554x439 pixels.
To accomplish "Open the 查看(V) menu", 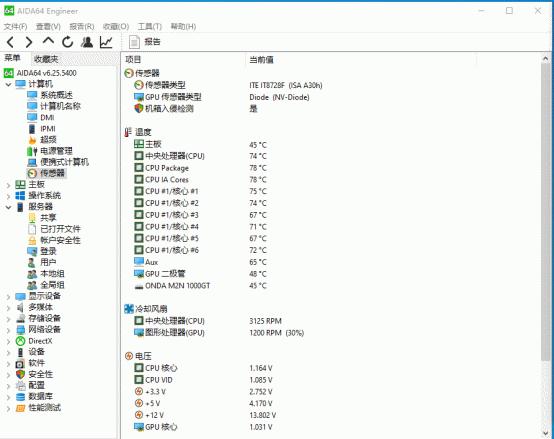I will point(48,26).
